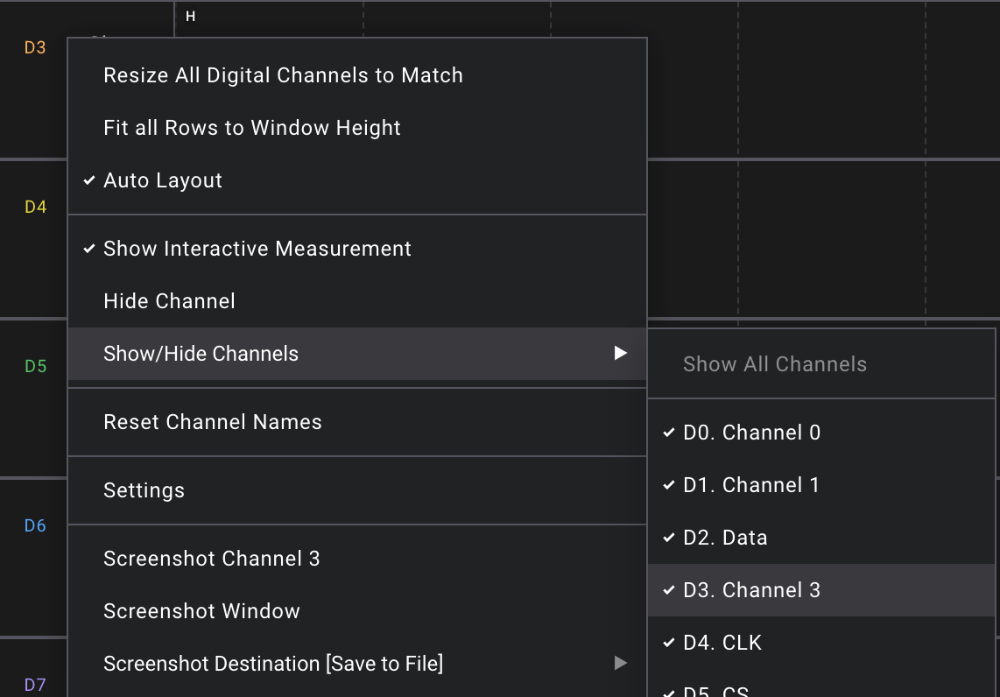Screen dimensions: 1000x697
Task: Select Hide Channel from the menu
Action: coord(169,300)
